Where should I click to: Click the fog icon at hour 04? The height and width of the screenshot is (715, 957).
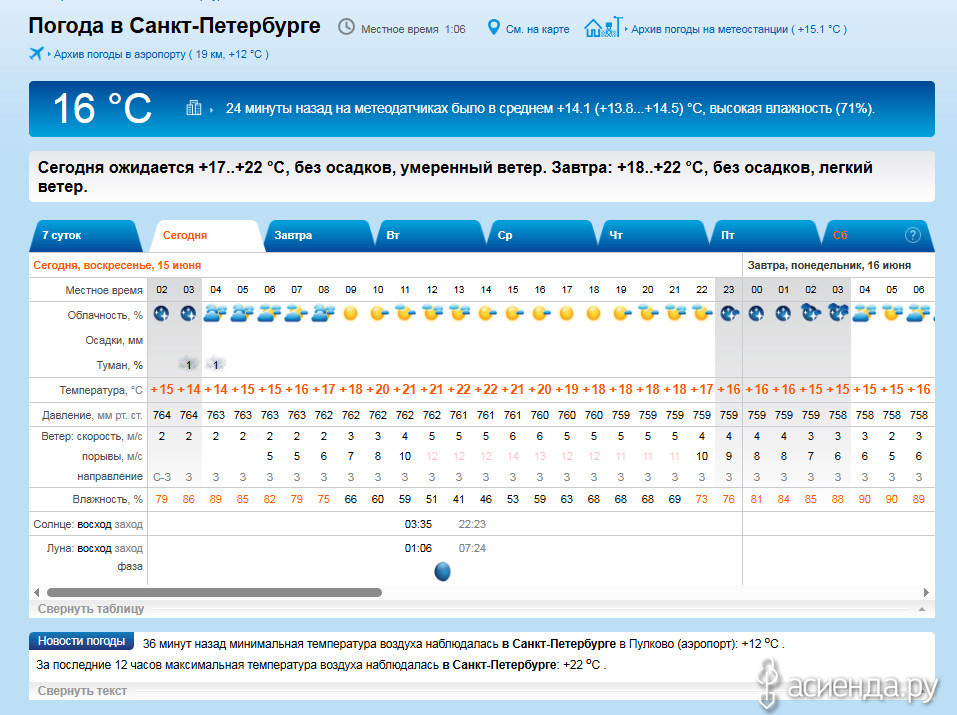coord(215,365)
